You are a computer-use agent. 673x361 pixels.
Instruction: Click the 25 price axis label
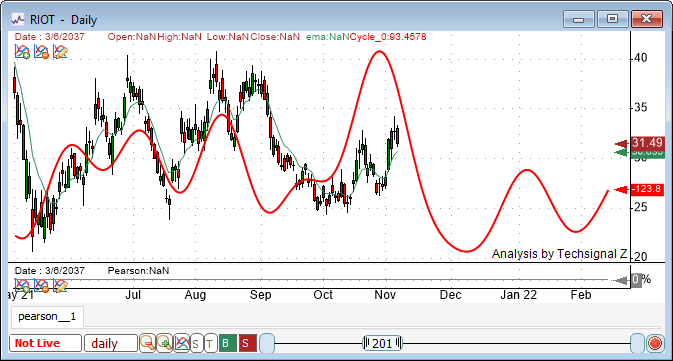click(x=641, y=207)
